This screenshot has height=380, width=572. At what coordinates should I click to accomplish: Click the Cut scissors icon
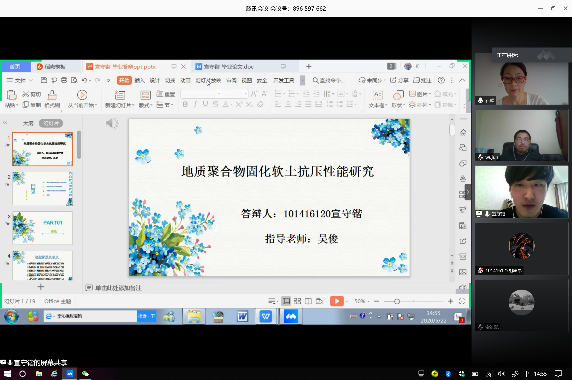tap(26, 94)
